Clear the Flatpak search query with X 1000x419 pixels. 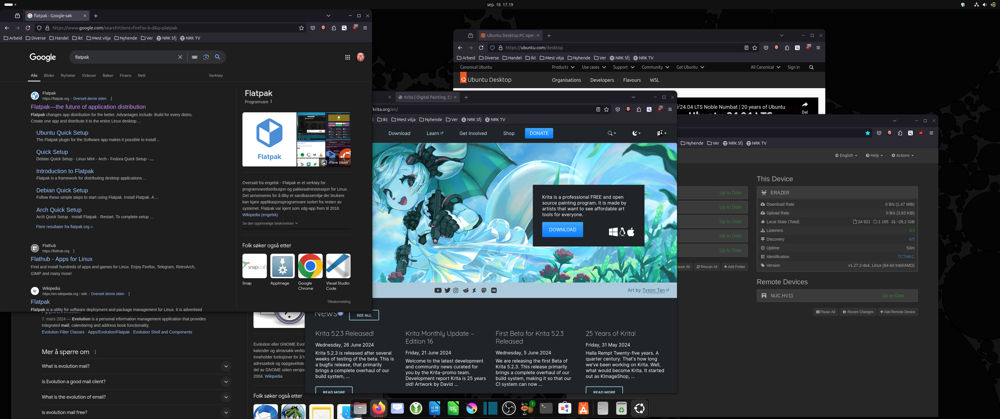181,57
